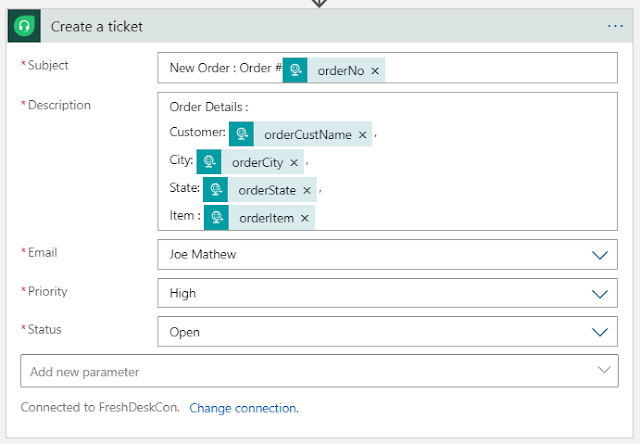This screenshot has height=444, width=640.
Task: Remove the orderItem token
Action: (x=304, y=218)
